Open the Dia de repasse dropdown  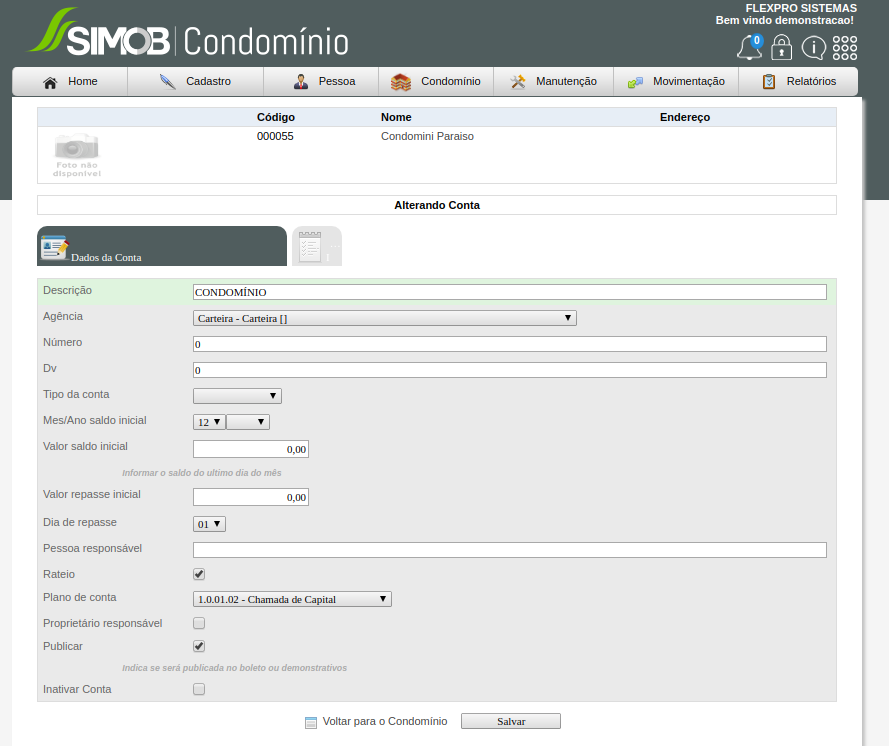pyautogui.click(x=209, y=524)
